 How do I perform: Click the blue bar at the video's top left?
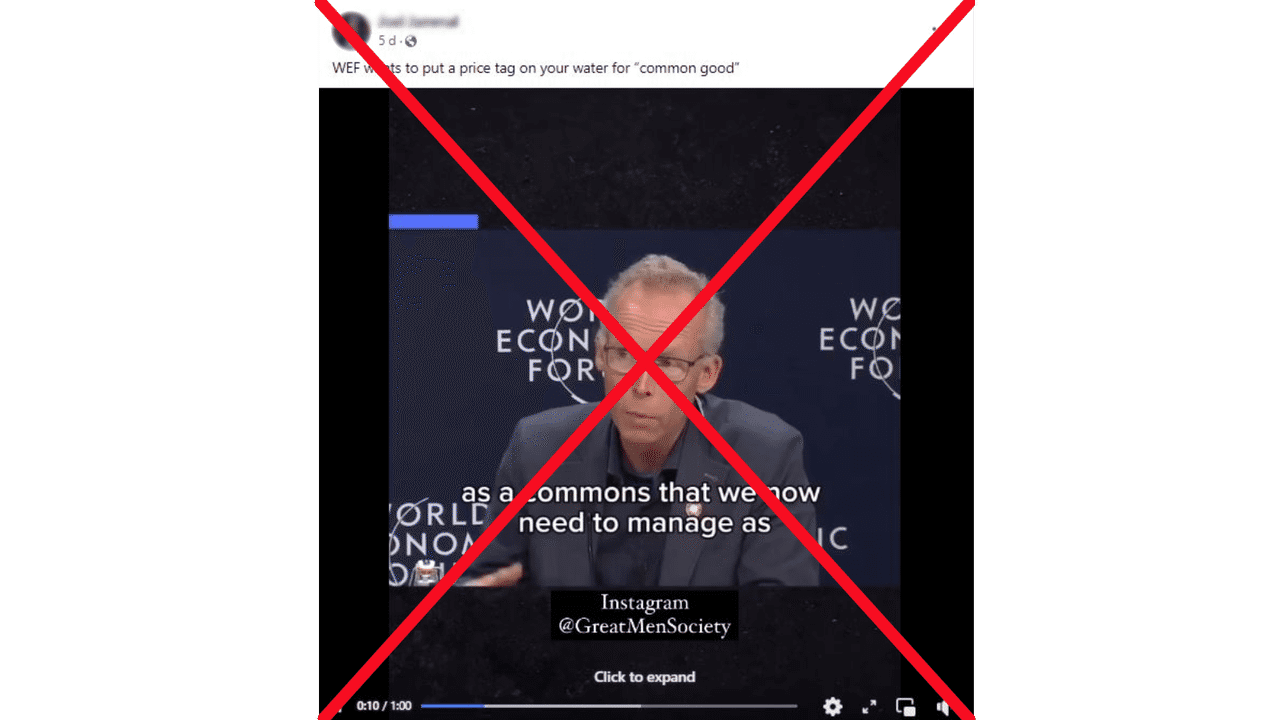tap(433, 222)
